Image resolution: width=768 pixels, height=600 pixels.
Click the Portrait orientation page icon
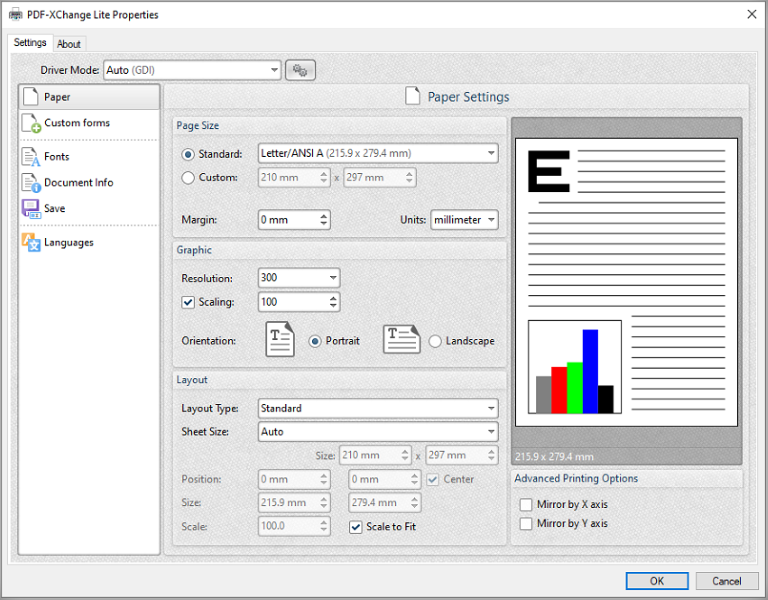[280, 339]
